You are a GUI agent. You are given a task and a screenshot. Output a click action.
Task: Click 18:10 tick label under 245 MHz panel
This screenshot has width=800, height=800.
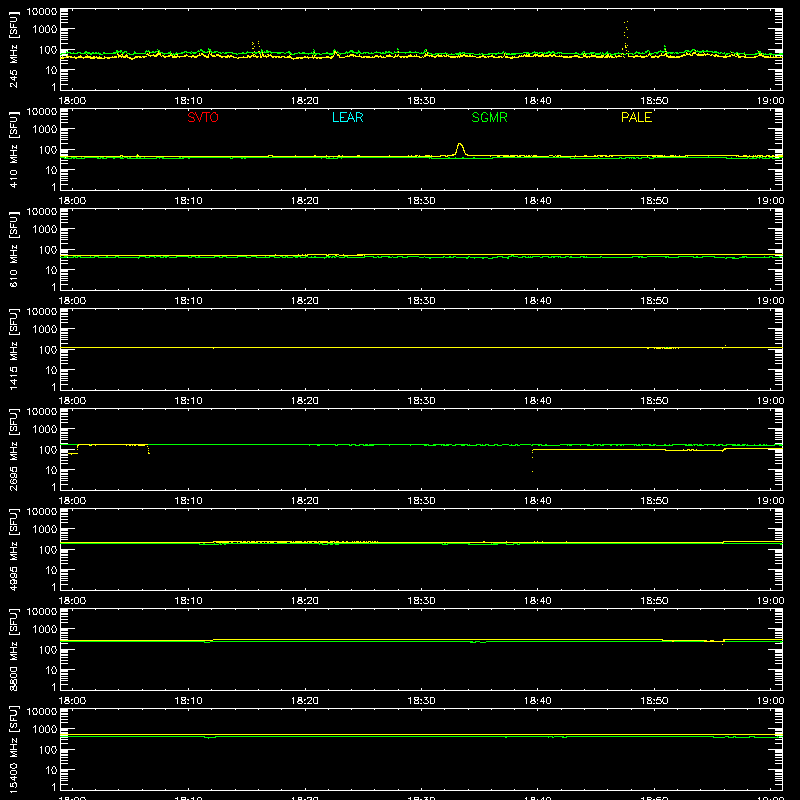[x=188, y=101]
